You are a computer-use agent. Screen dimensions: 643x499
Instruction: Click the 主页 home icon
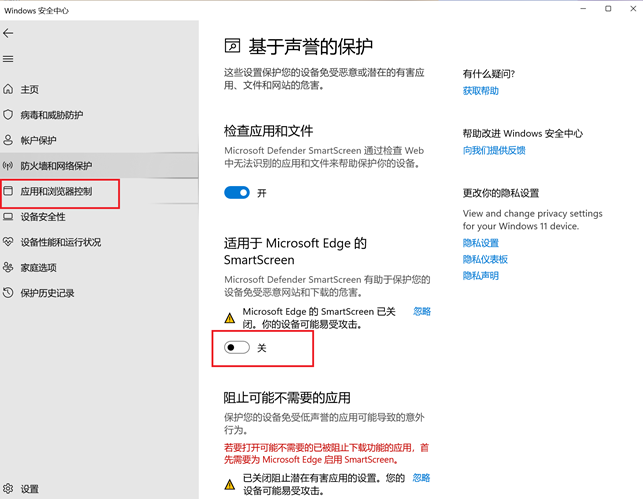tap(9, 89)
